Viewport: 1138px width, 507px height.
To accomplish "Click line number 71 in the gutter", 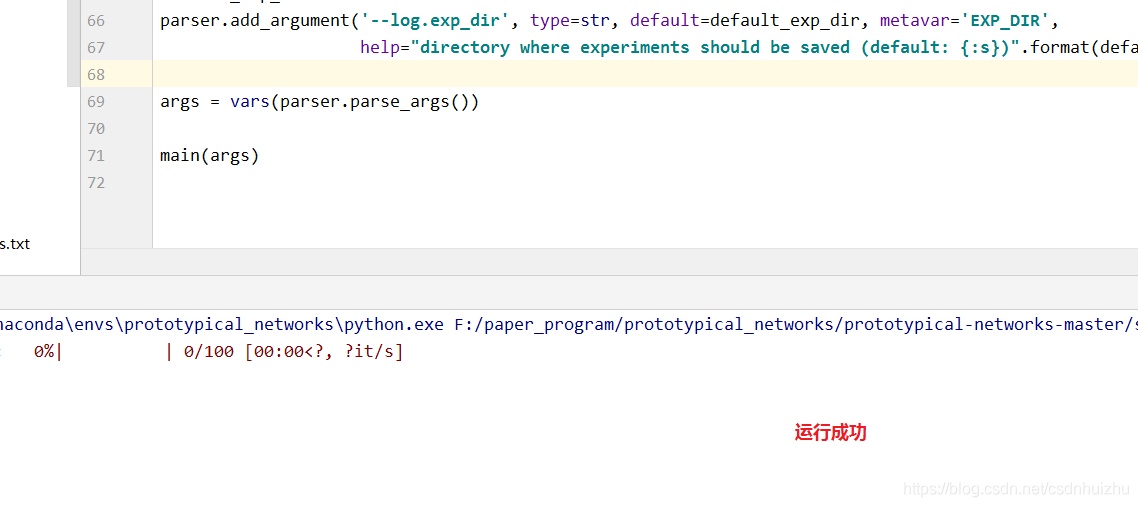I will (96, 155).
